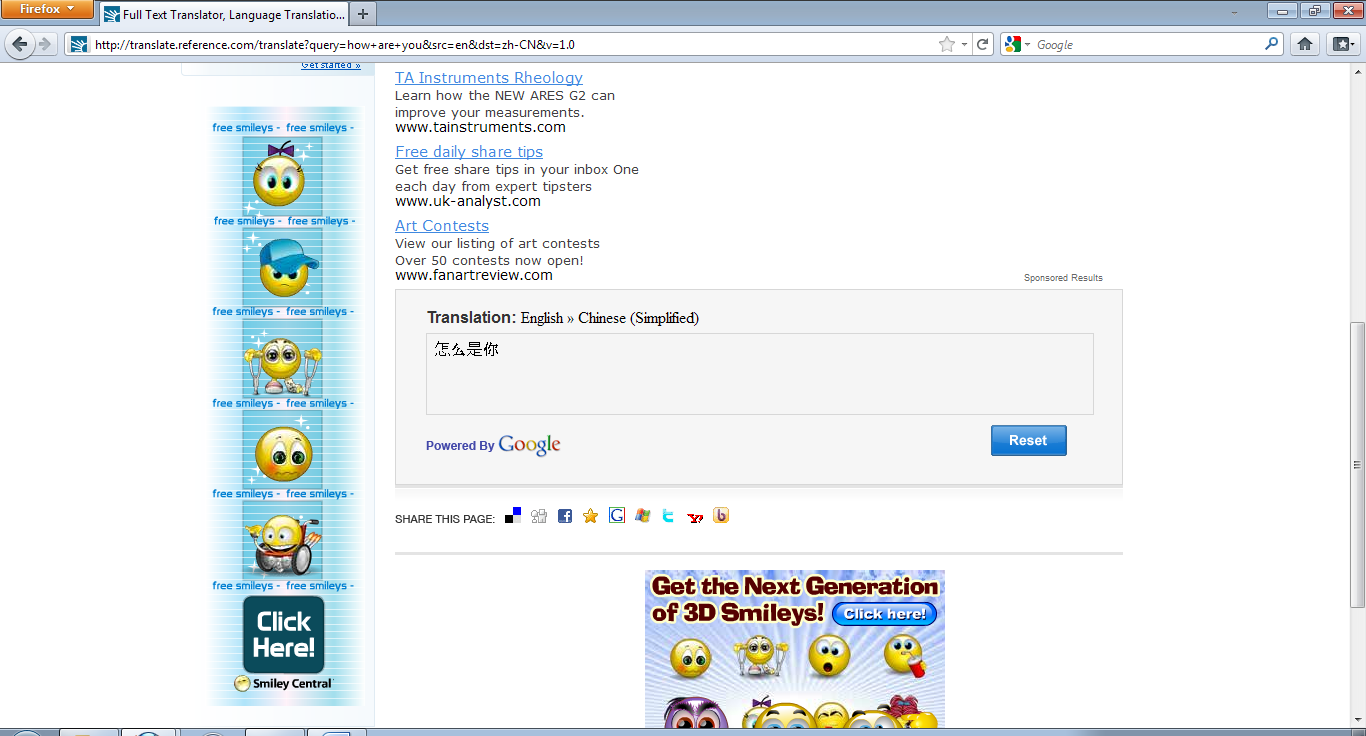Share page on Twitter icon
The image size is (1366, 736).
[x=668, y=516]
